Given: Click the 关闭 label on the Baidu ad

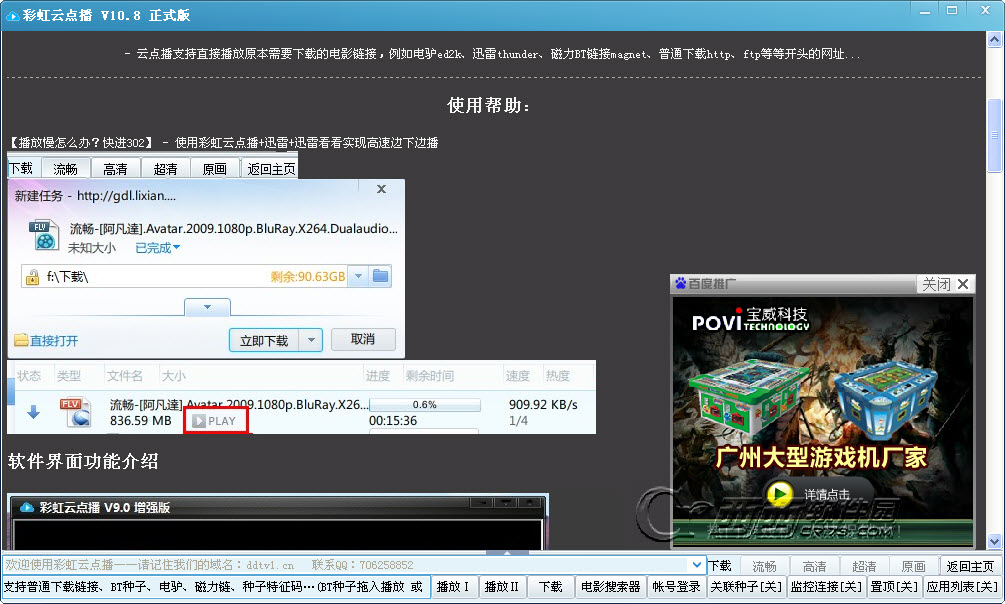Looking at the screenshot, I should point(936,284).
